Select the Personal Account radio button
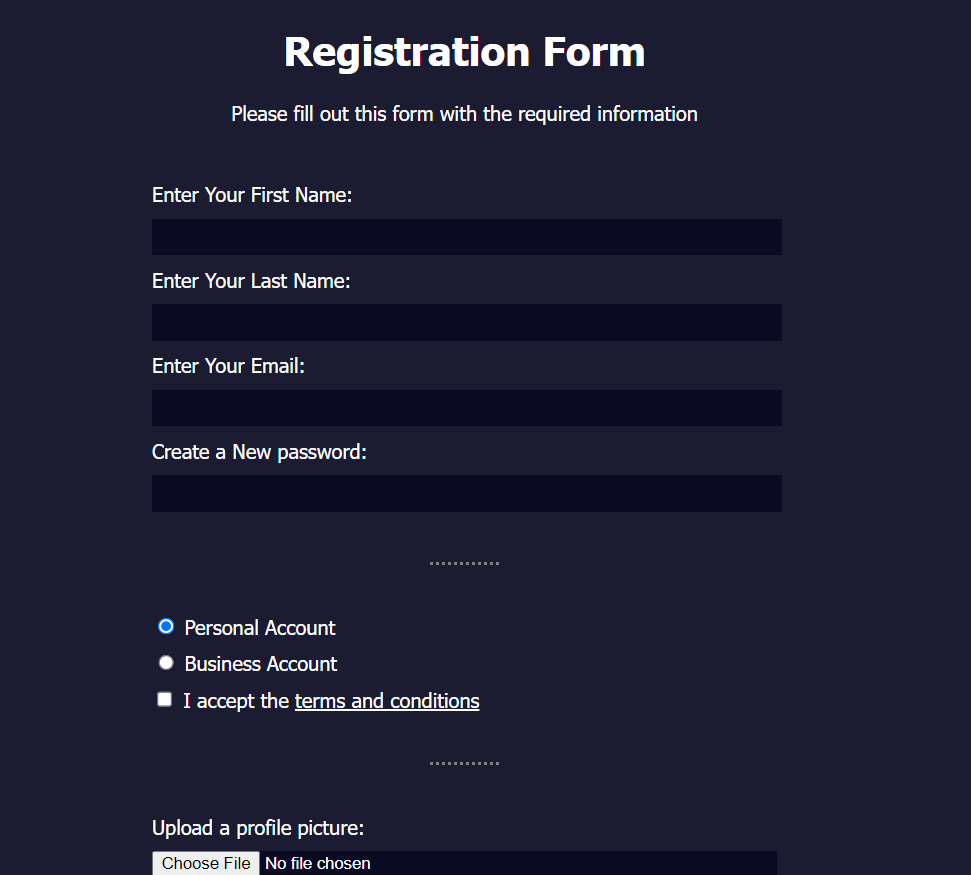 click(165, 625)
